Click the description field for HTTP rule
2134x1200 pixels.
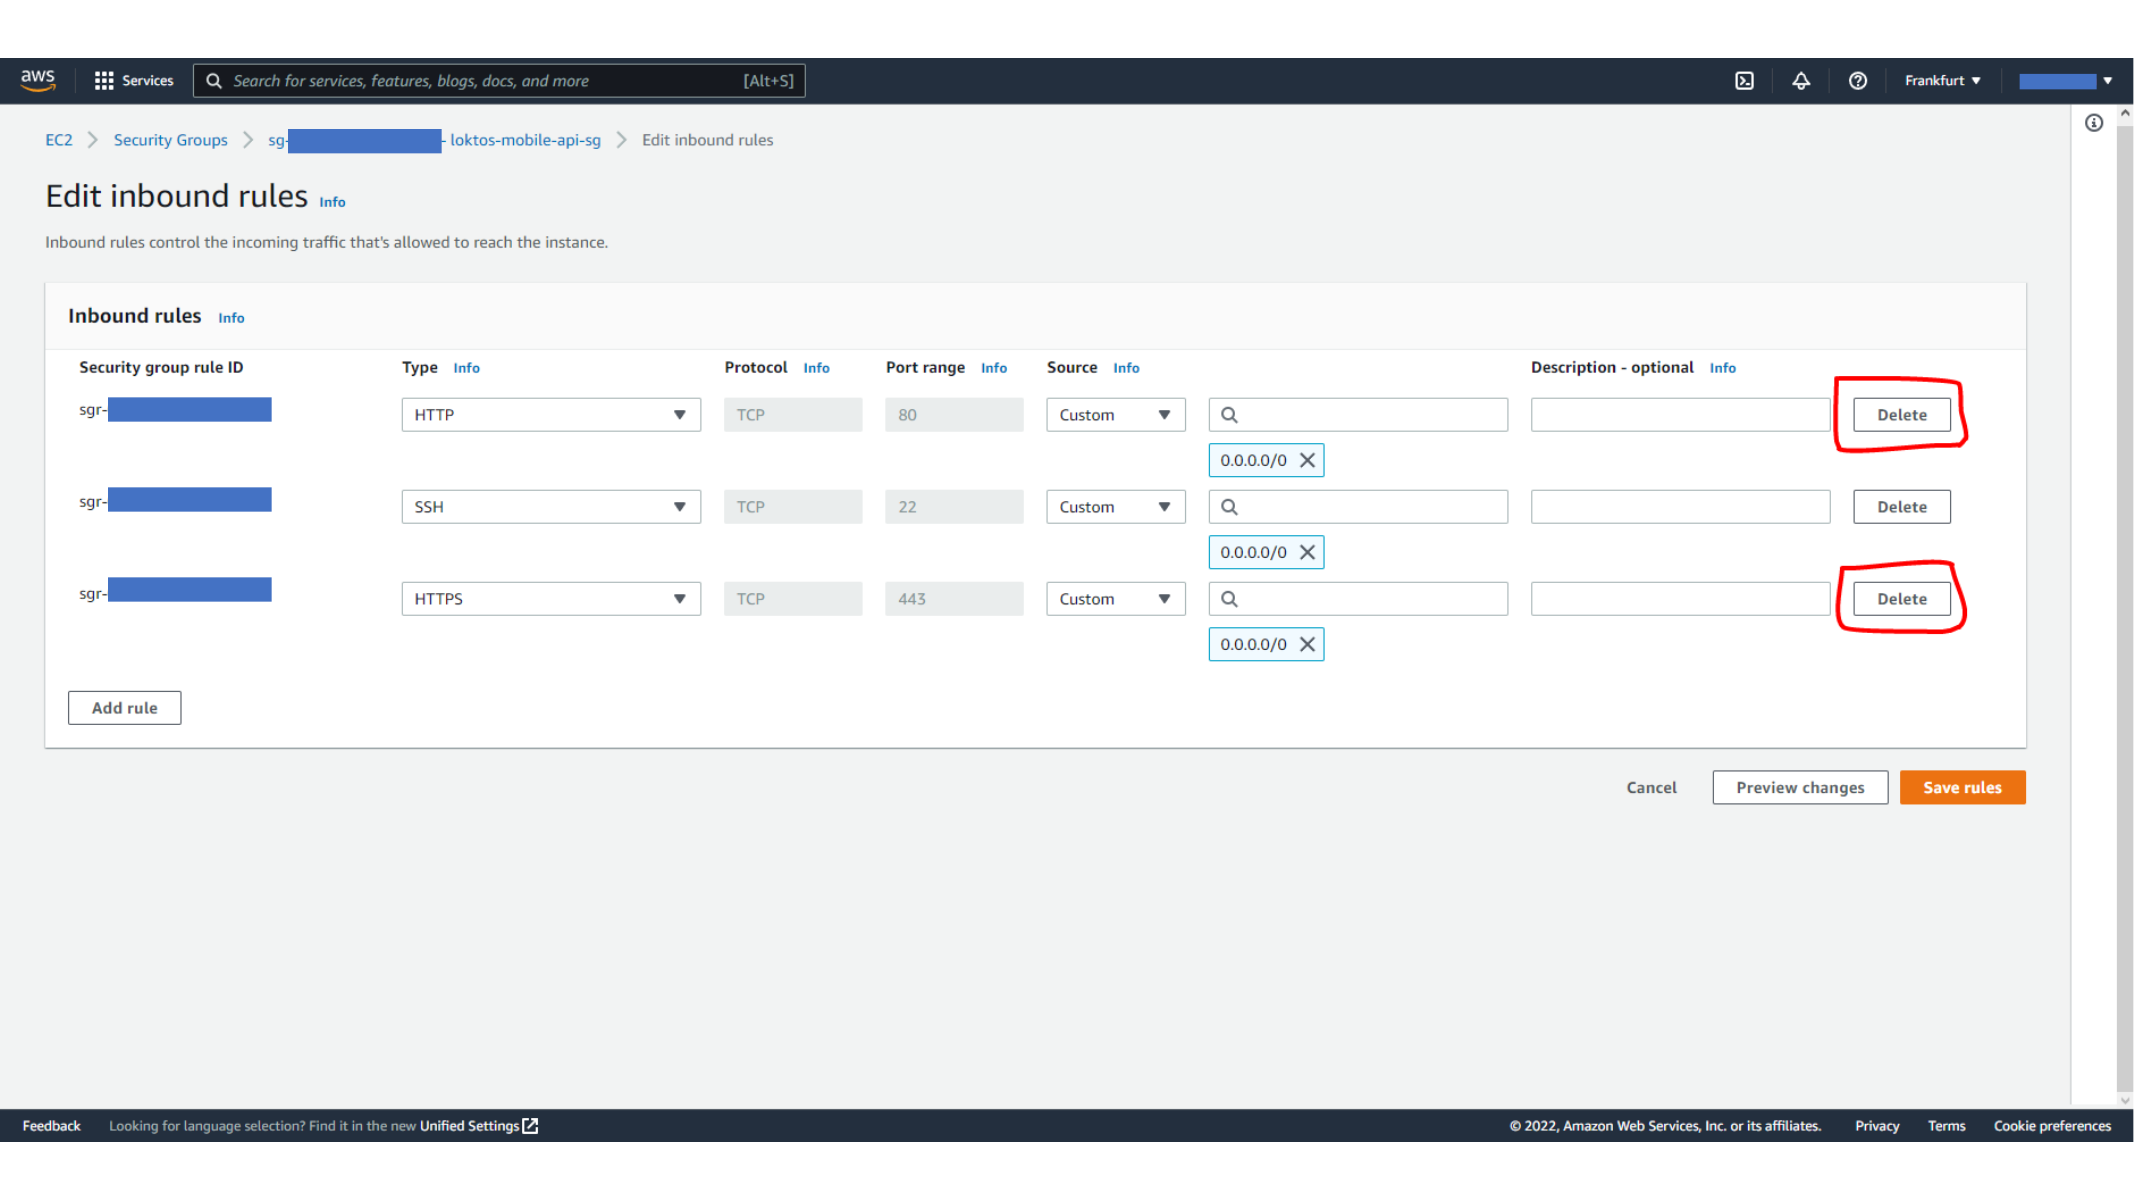[x=1680, y=415]
